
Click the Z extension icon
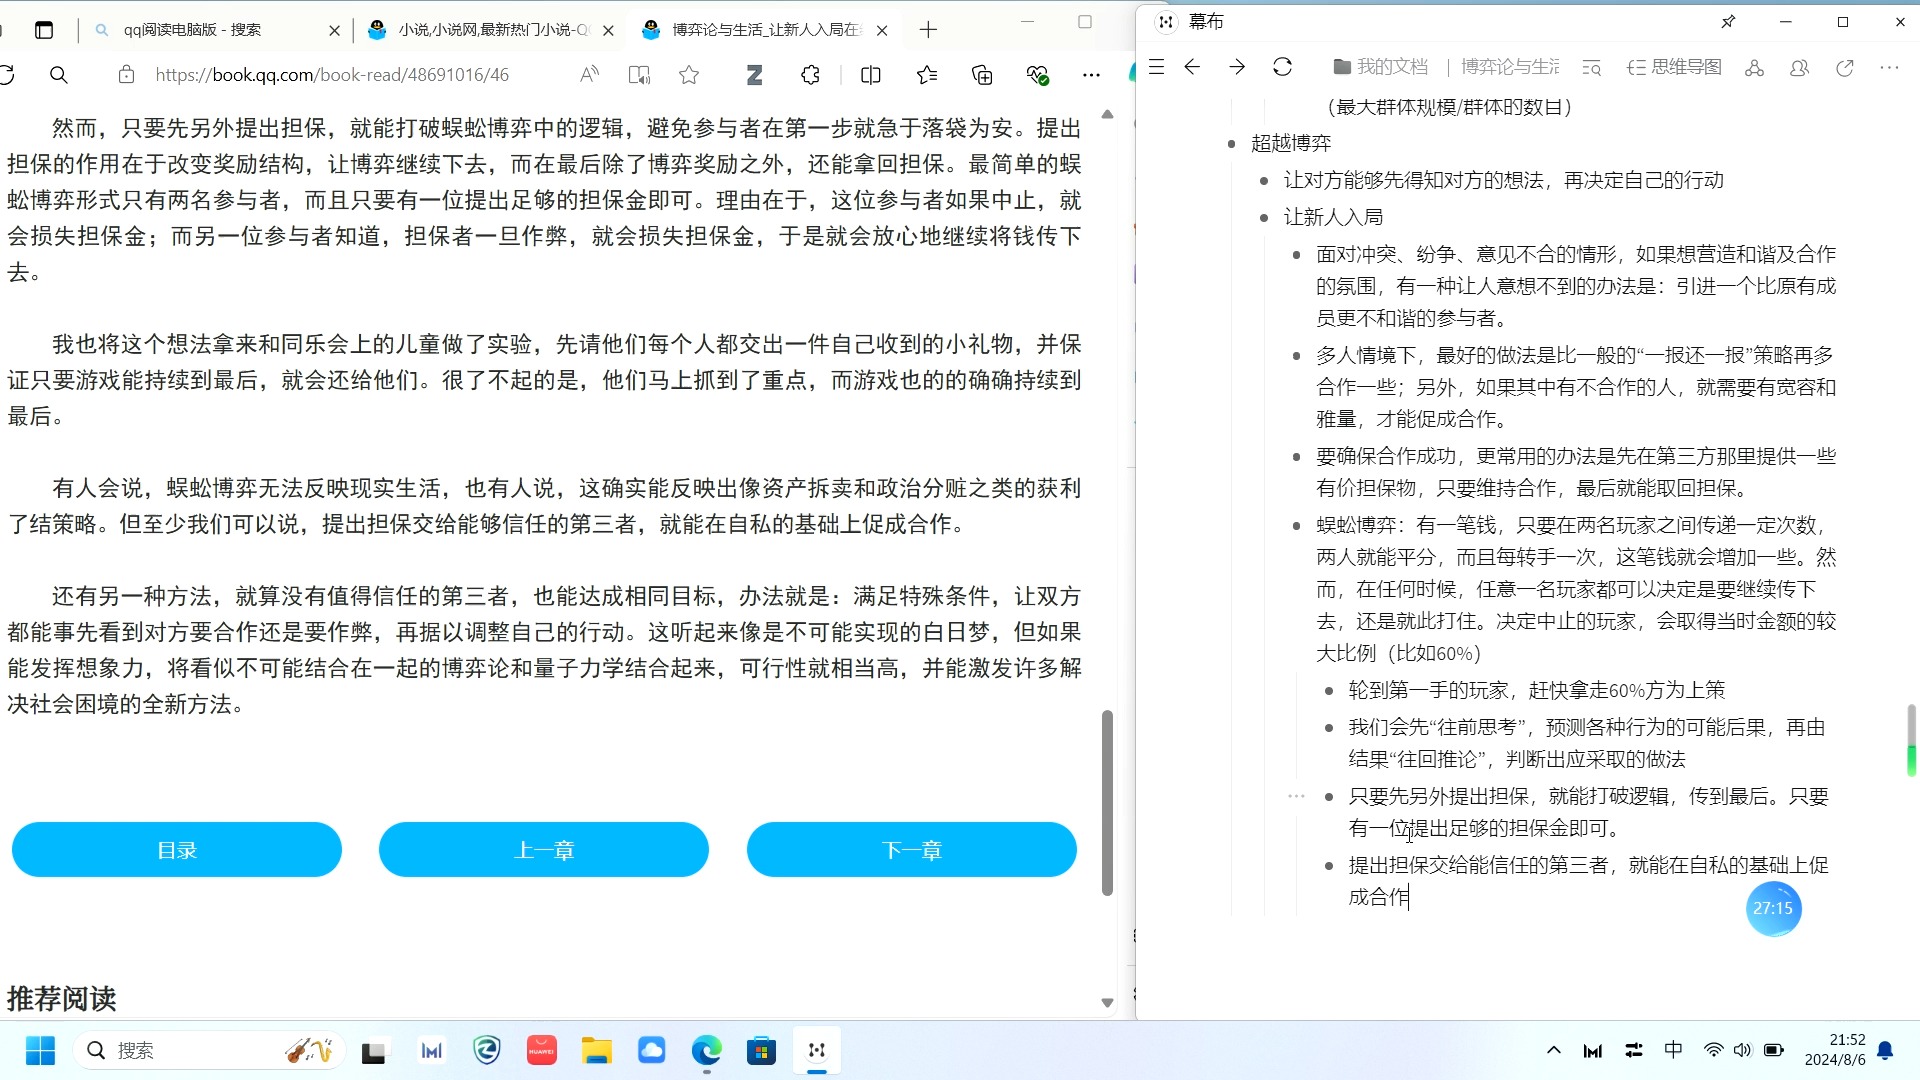coord(754,75)
